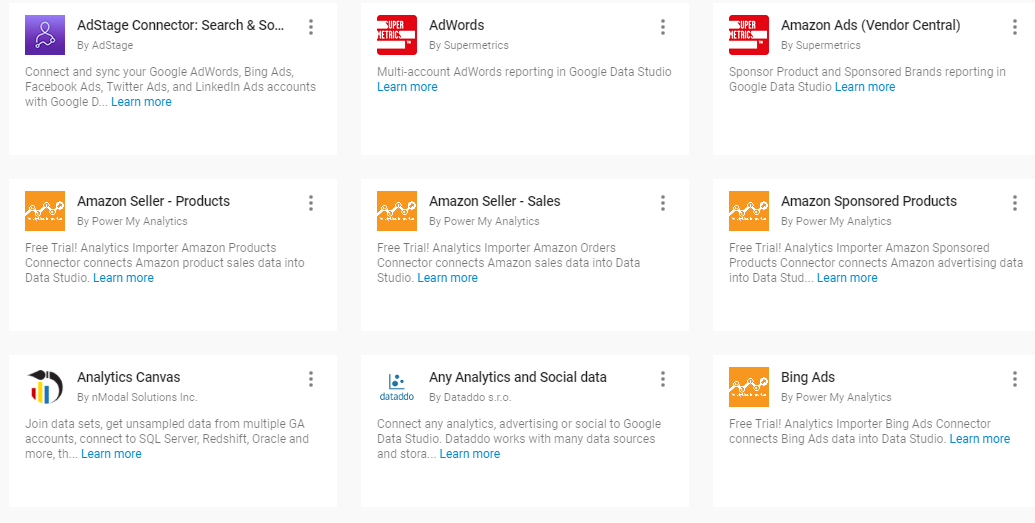Select the Amazon Sponsored Products title
This screenshot has height=523, width=1035.
868,201
